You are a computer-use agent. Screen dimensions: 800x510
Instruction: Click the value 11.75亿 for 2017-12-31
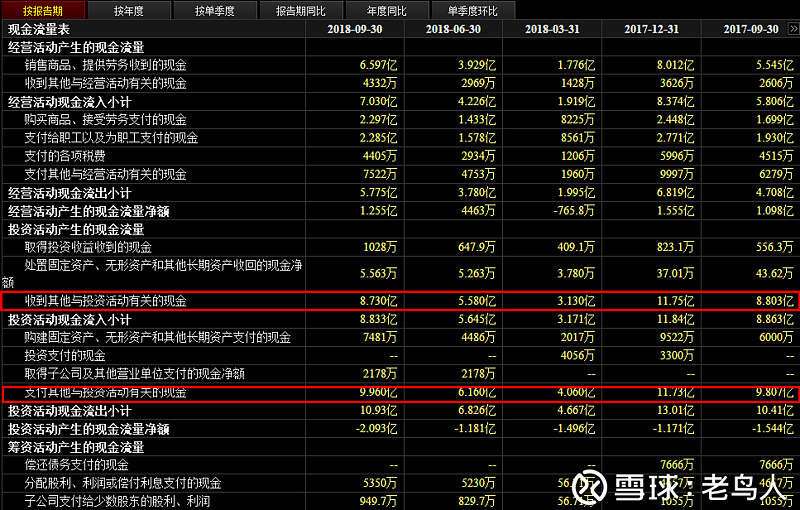point(676,301)
